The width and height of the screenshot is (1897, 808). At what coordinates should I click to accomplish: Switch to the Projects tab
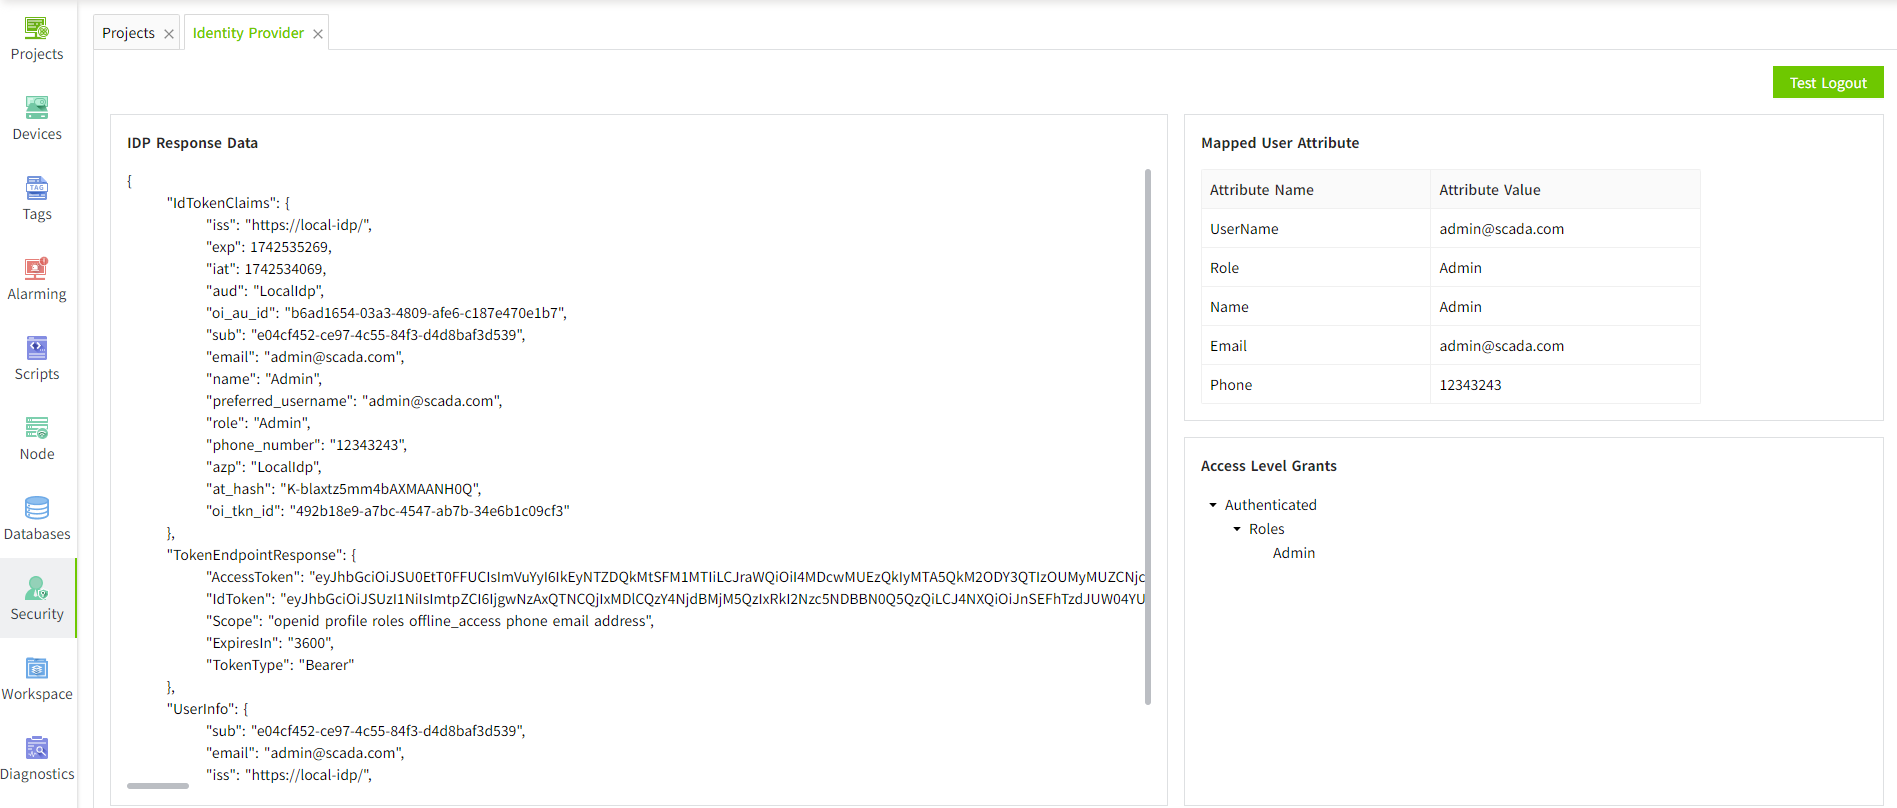[128, 33]
